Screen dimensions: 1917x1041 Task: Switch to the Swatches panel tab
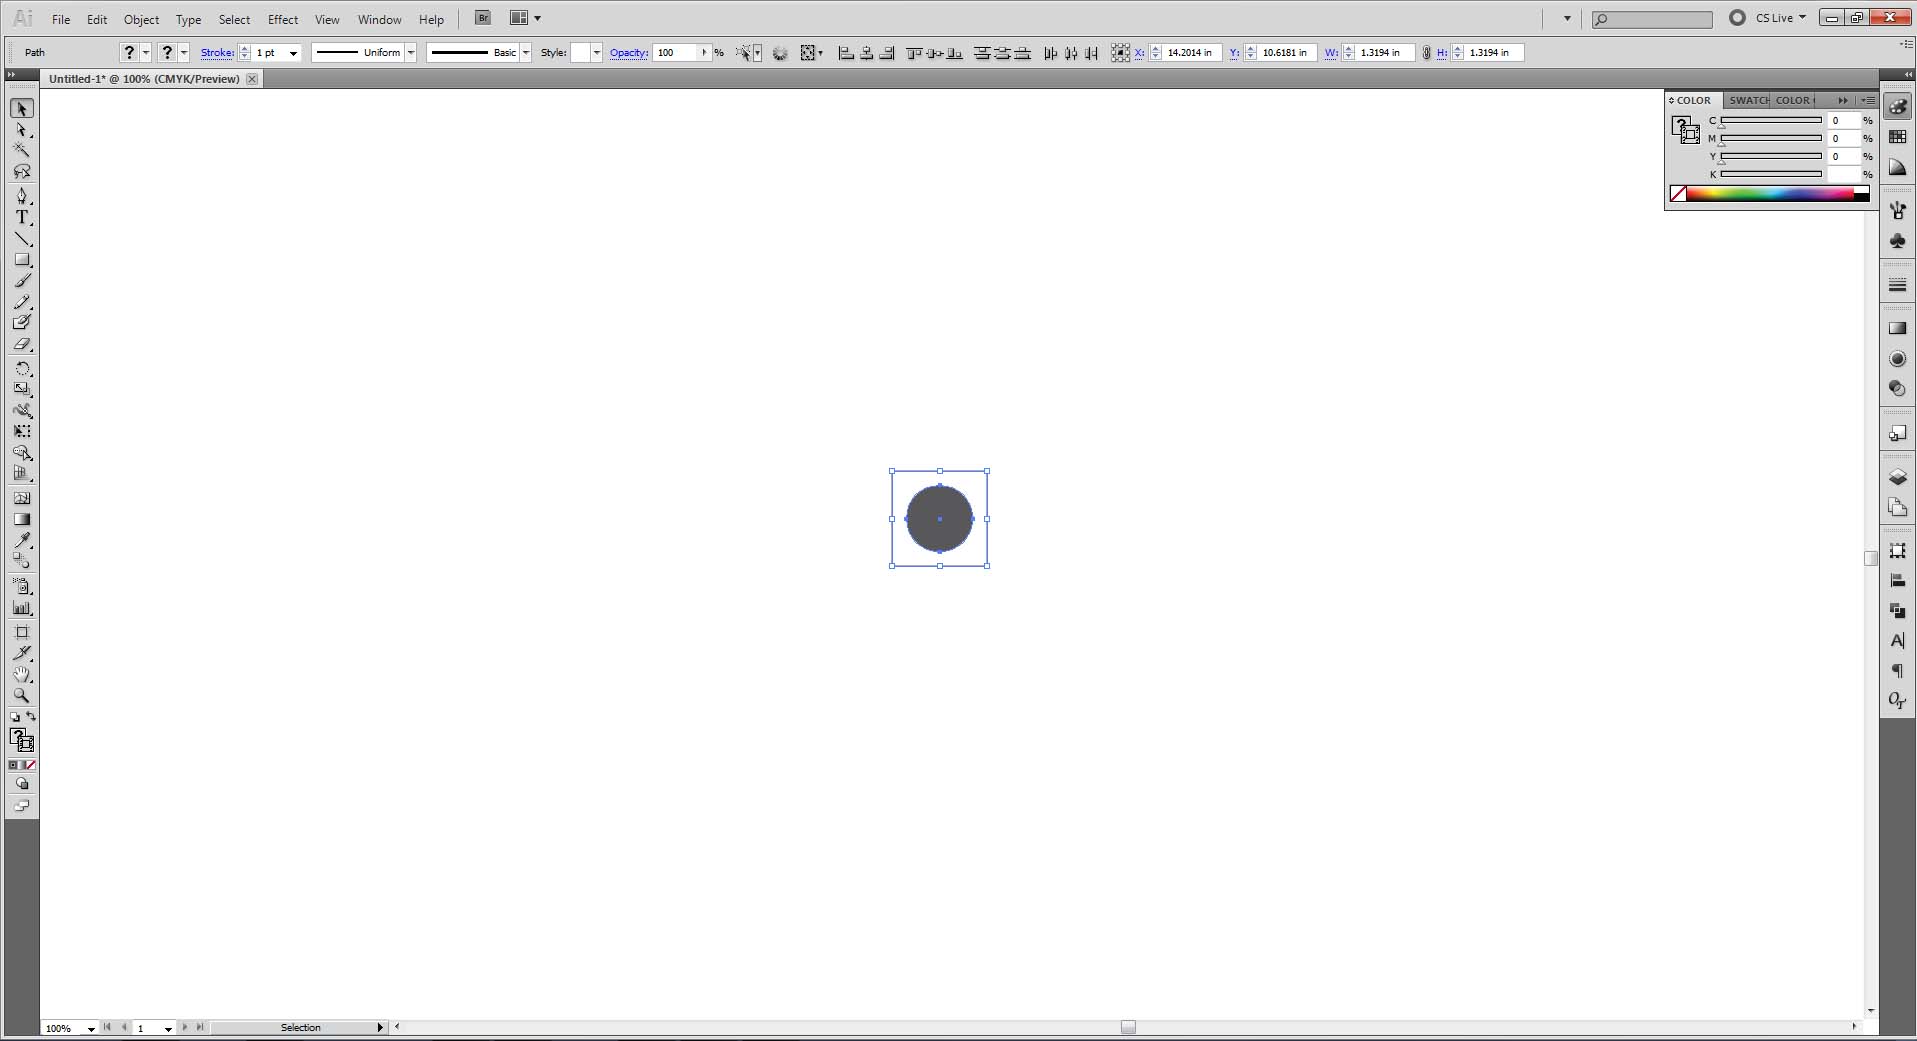tap(1748, 100)
